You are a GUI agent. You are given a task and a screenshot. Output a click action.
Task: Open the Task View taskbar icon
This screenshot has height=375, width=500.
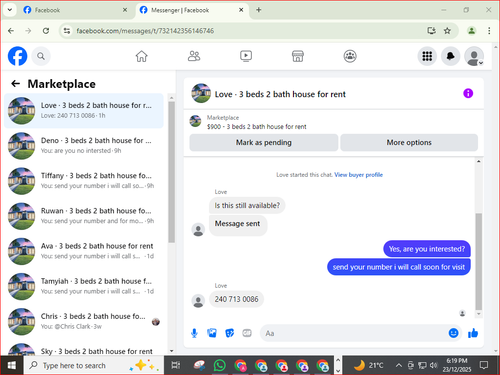(176, 365)
